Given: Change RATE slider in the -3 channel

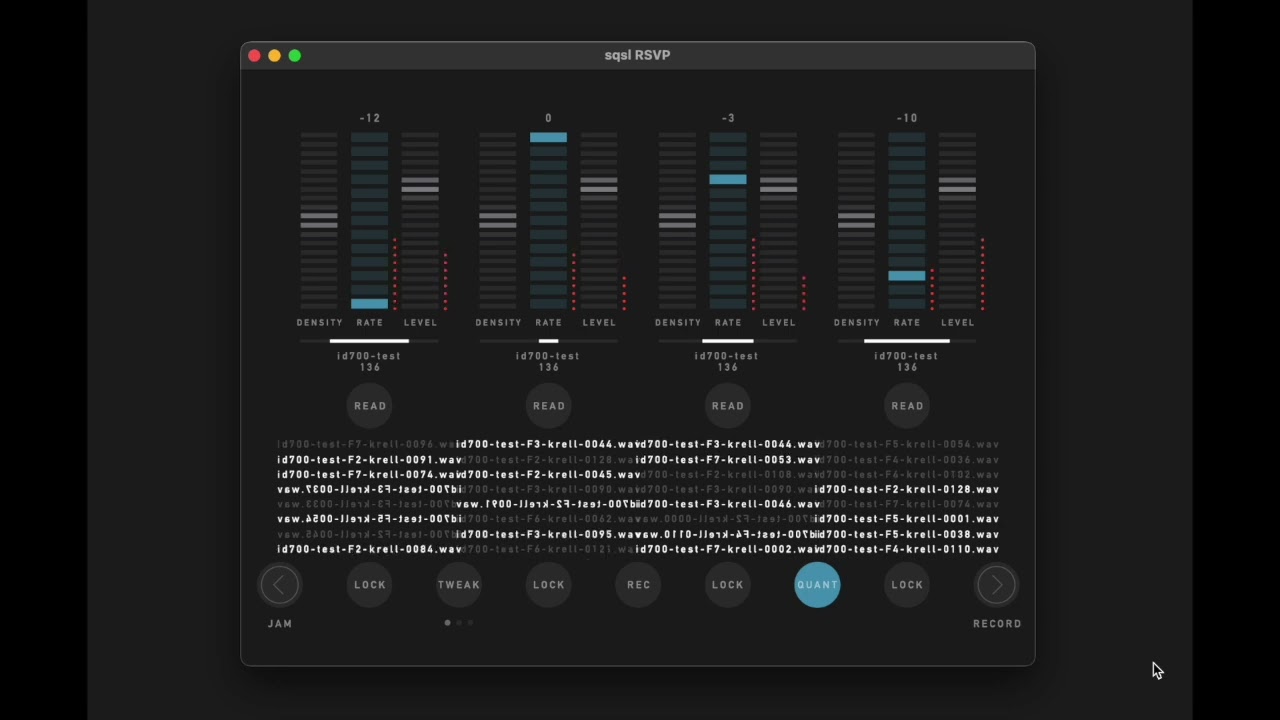Looking at the screenshot, I should tap(728, 221).
